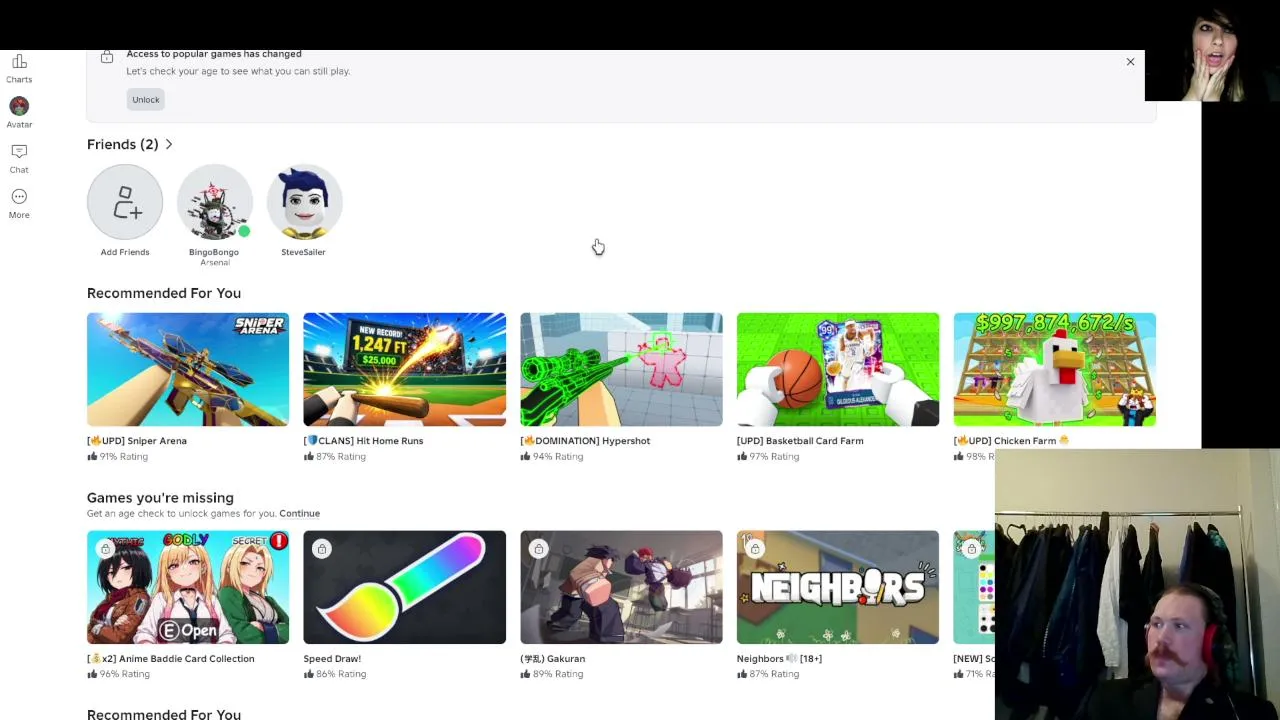
Task: Click the lock icon on Speed Draw! thumbnail
Action: [x=322, y=549]
